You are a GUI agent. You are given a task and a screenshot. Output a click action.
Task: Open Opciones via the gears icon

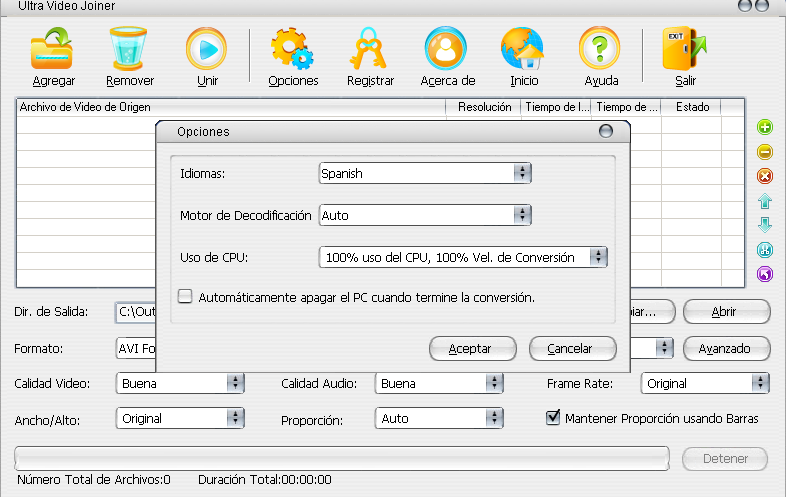pos(292,49)
